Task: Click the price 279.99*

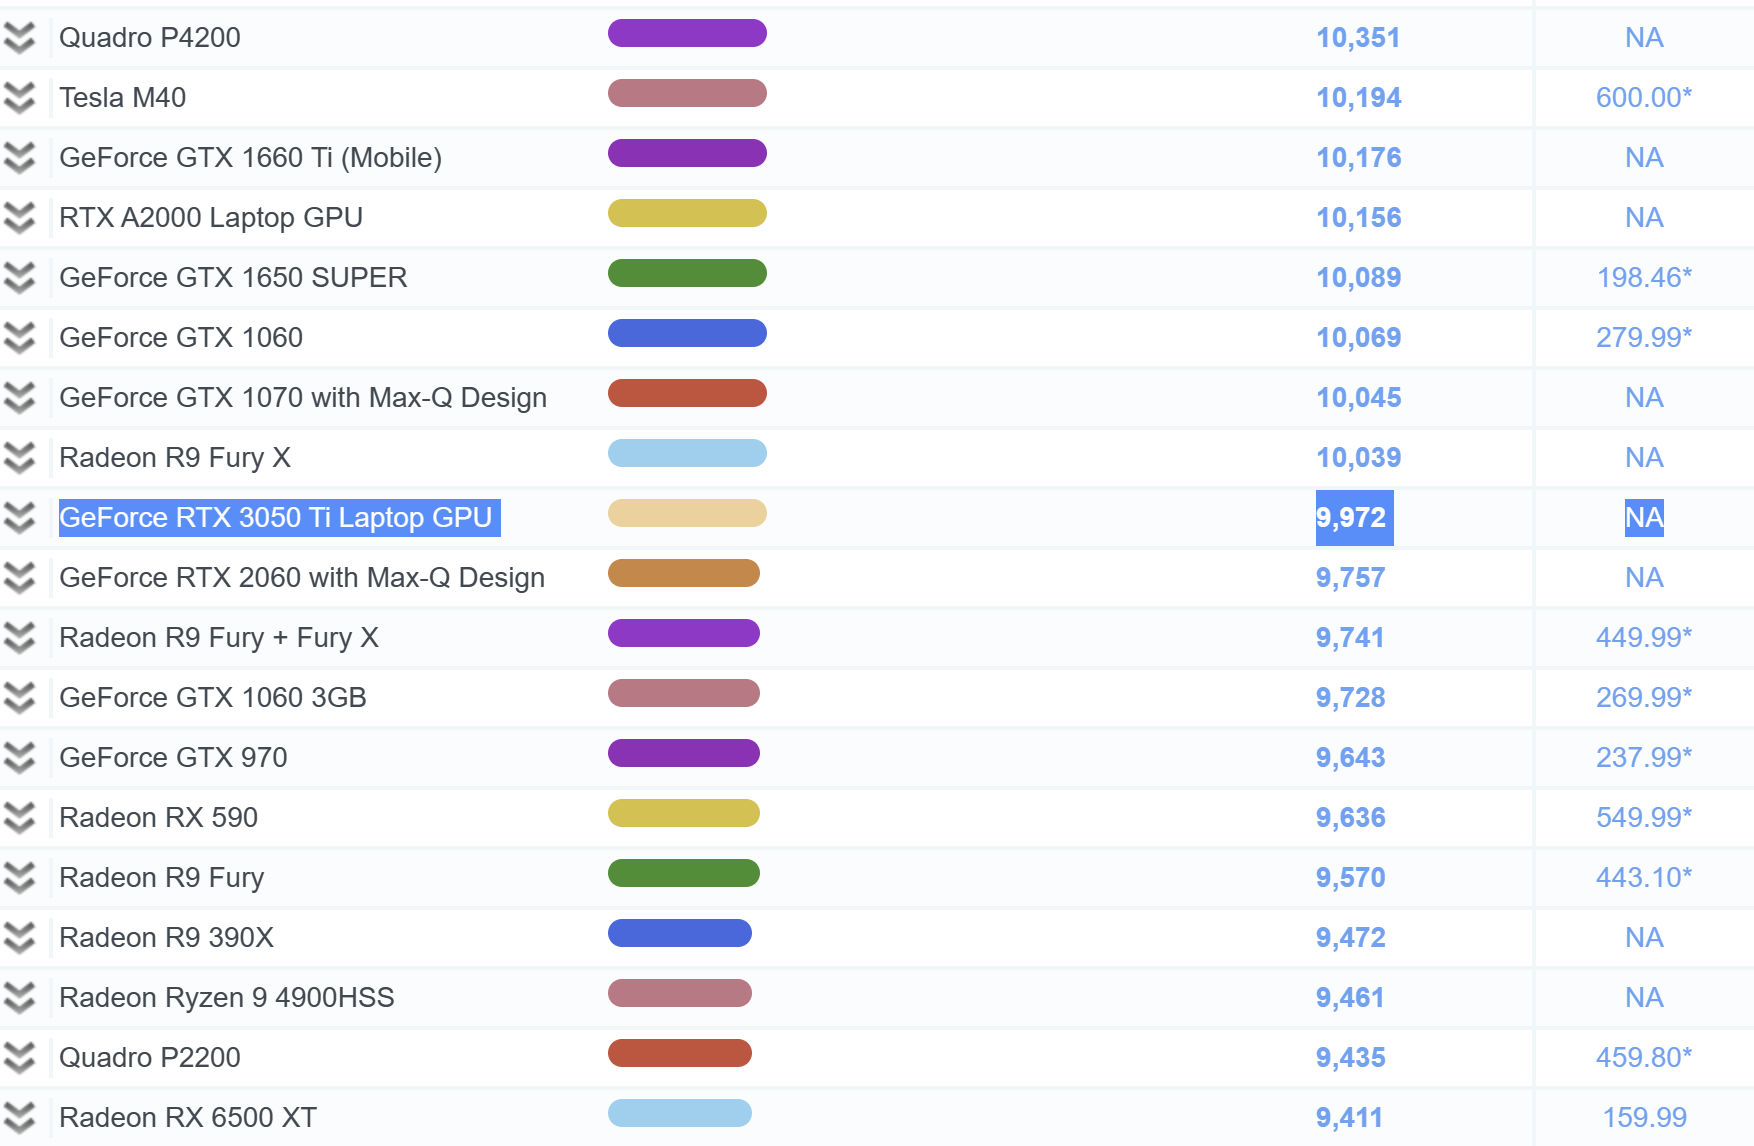Action: tap(1644, 337)
